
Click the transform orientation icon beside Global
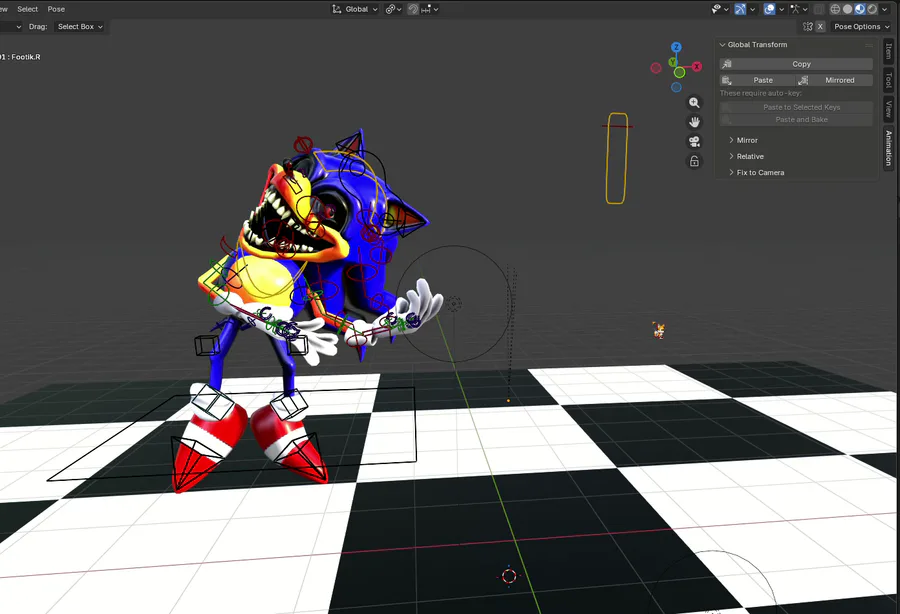coord(337,9)
